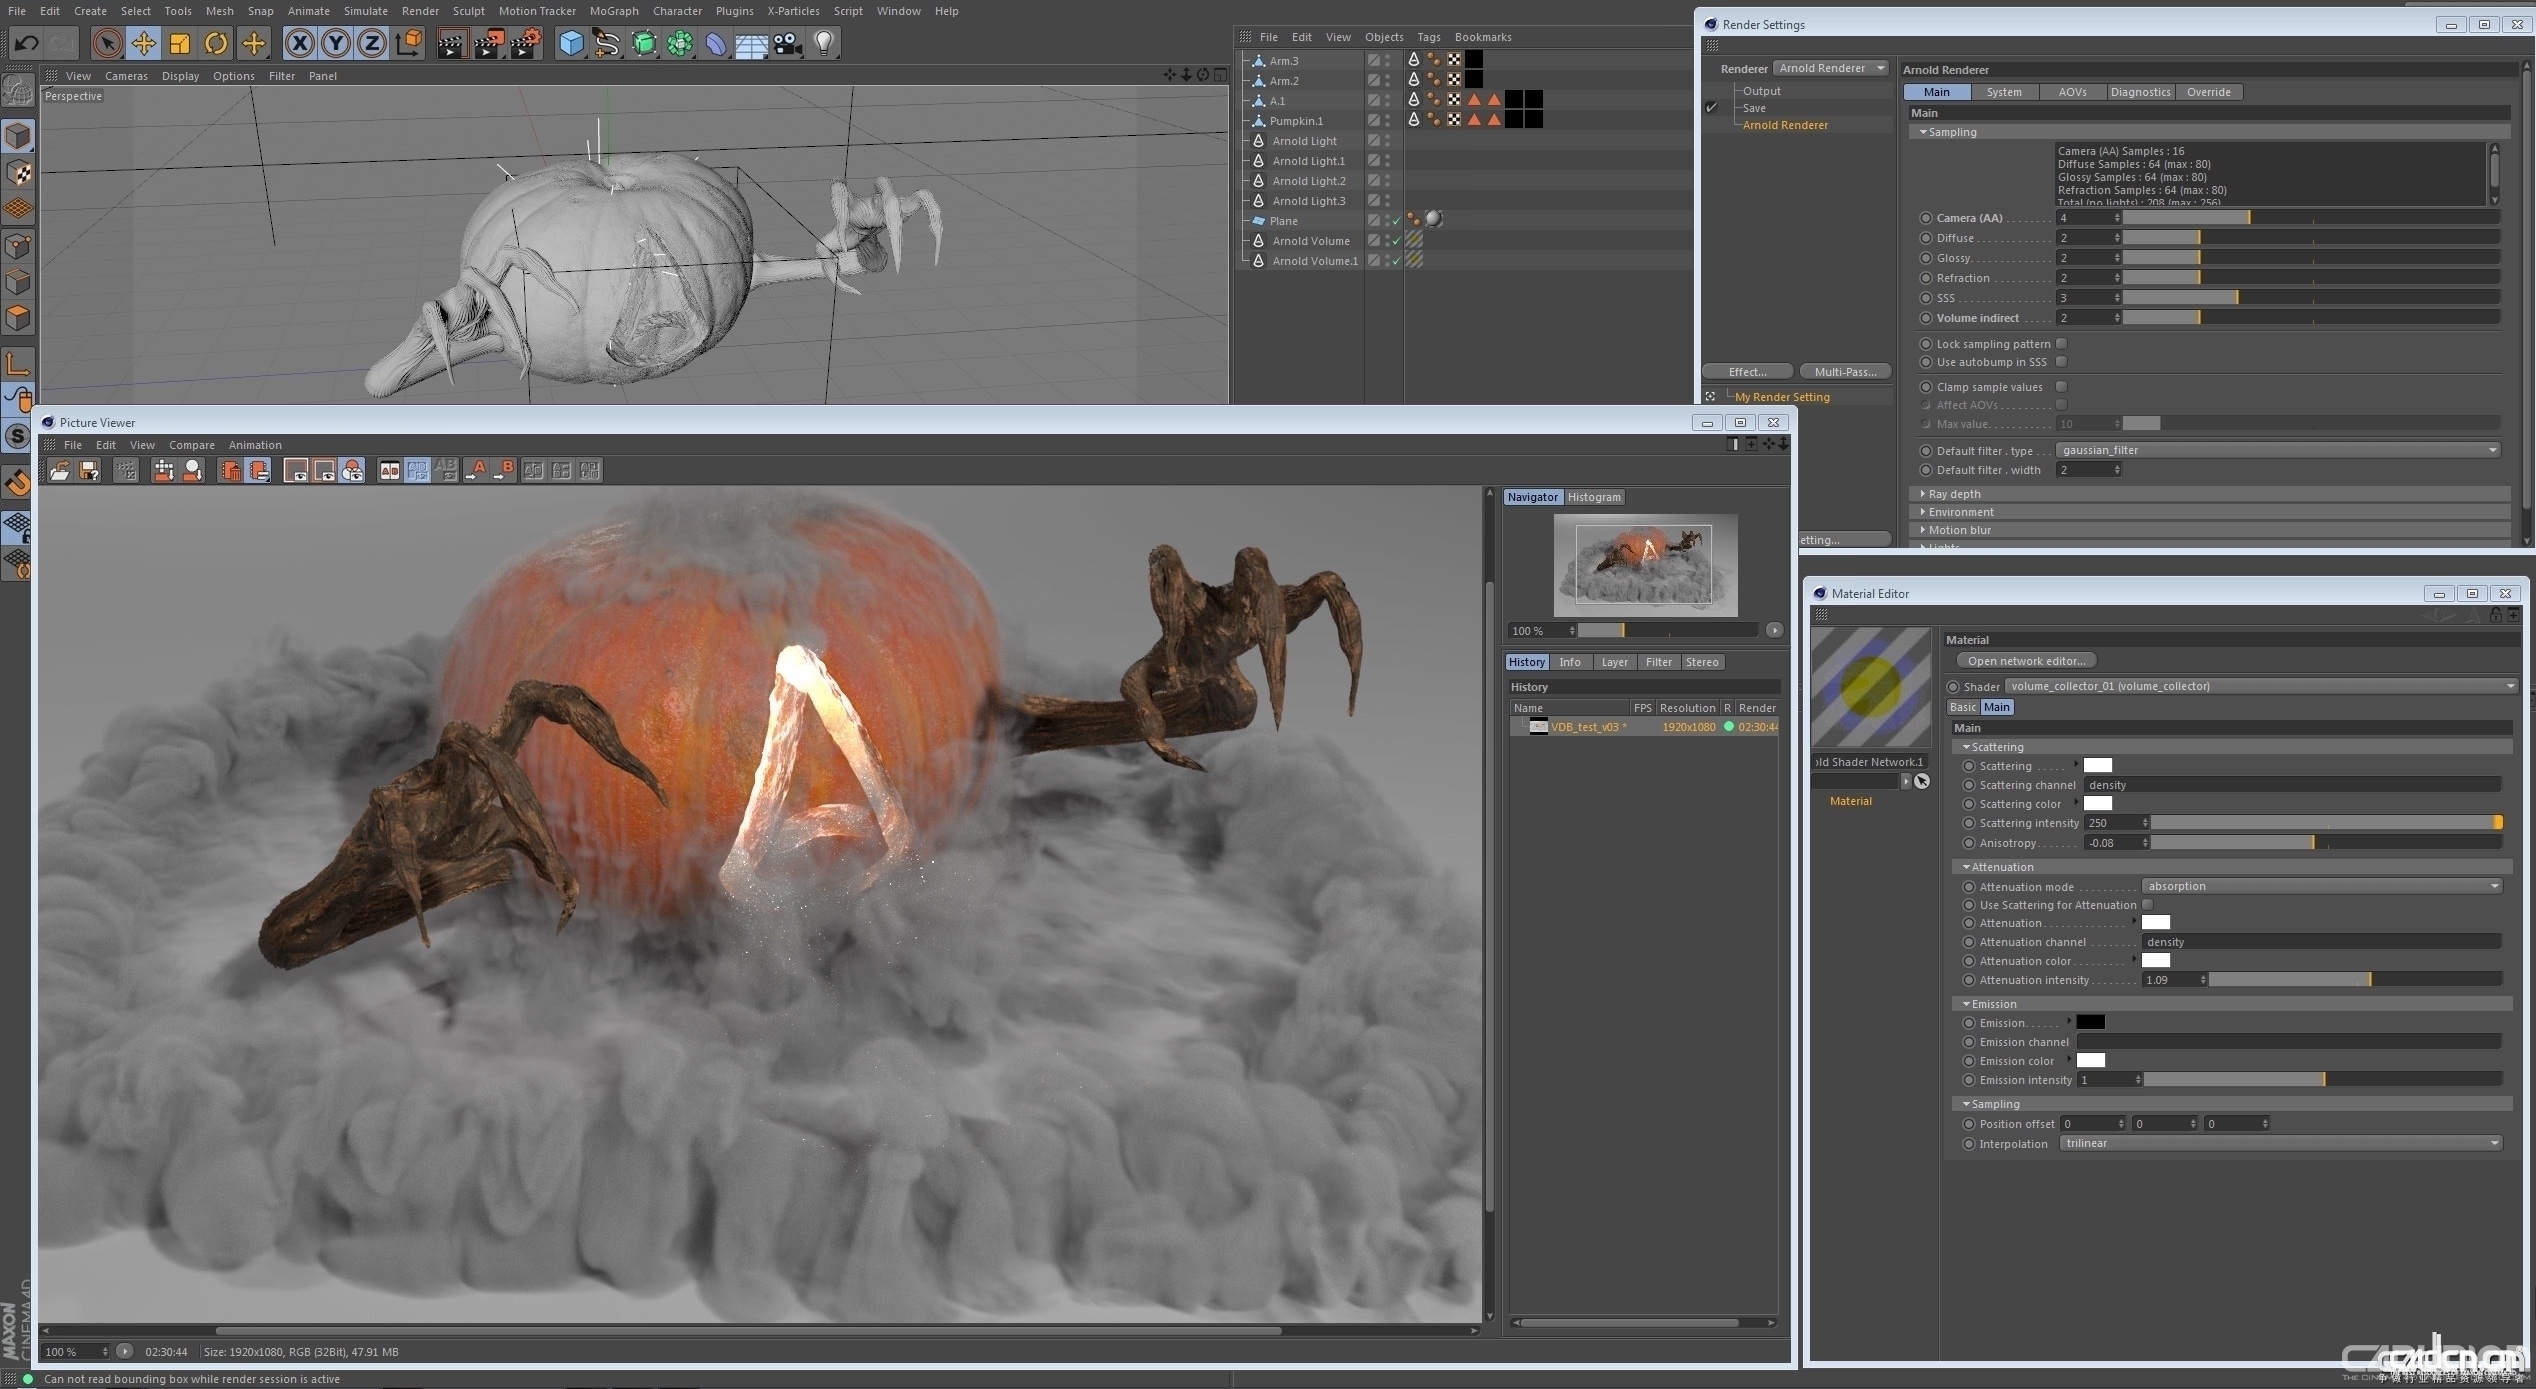Click the floor environment icon

(x=751, y=43)
